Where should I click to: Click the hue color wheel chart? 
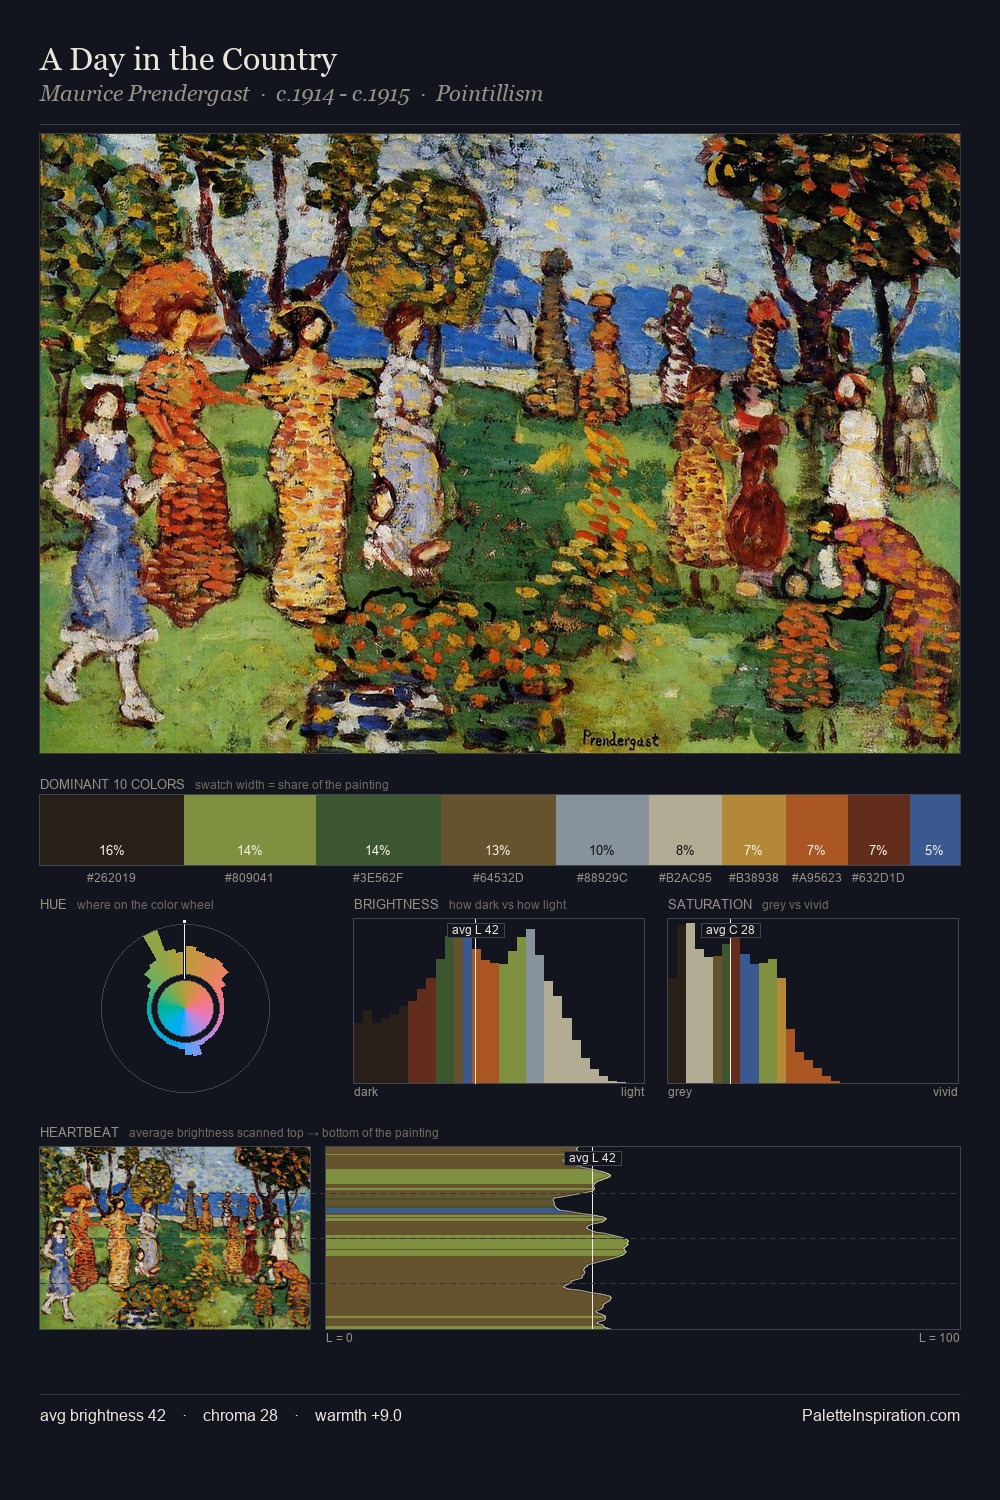click(185, 1008)
